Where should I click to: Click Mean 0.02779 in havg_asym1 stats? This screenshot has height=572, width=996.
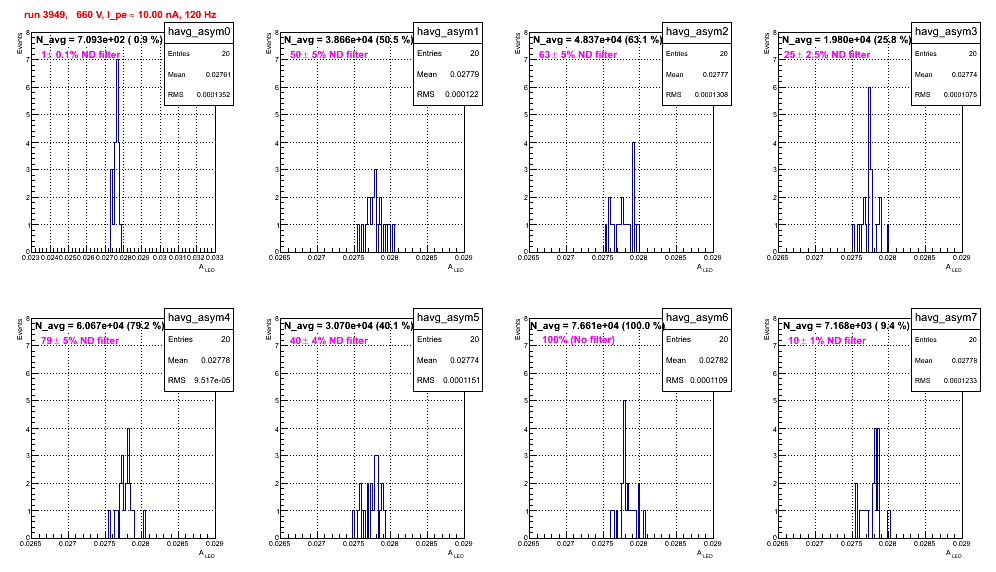pyautogui.click(x=448, y=74)
